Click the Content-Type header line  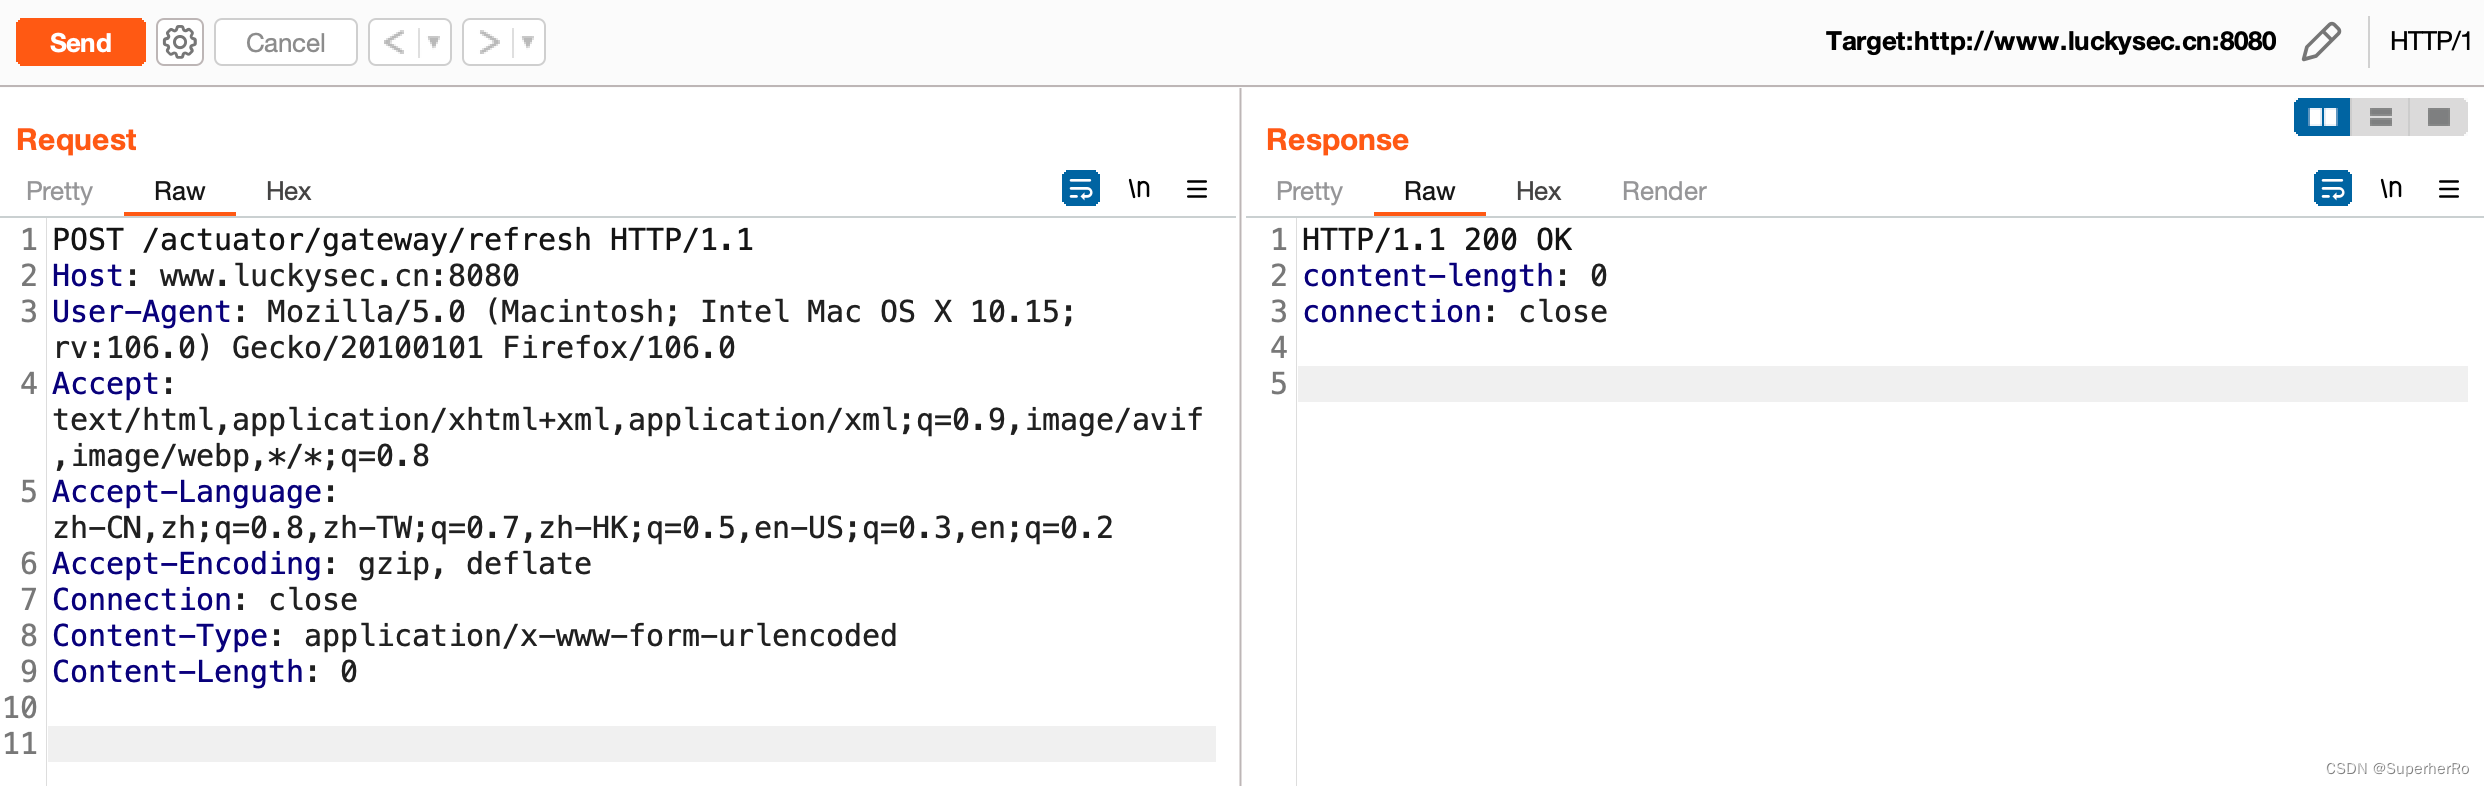(475, 636)
